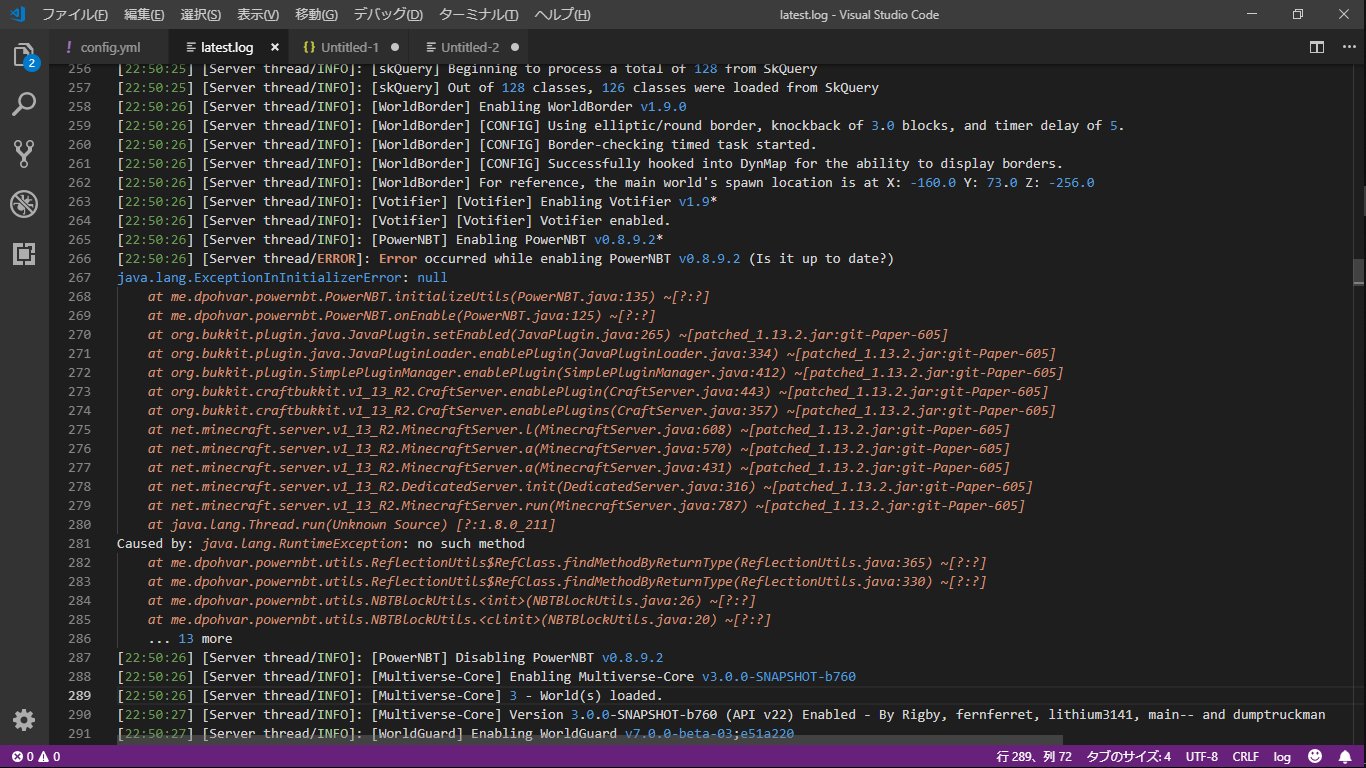Click v7.0.0-beta-03 on the WorldGuard line

pyautogui.click(x=679, y=733)
